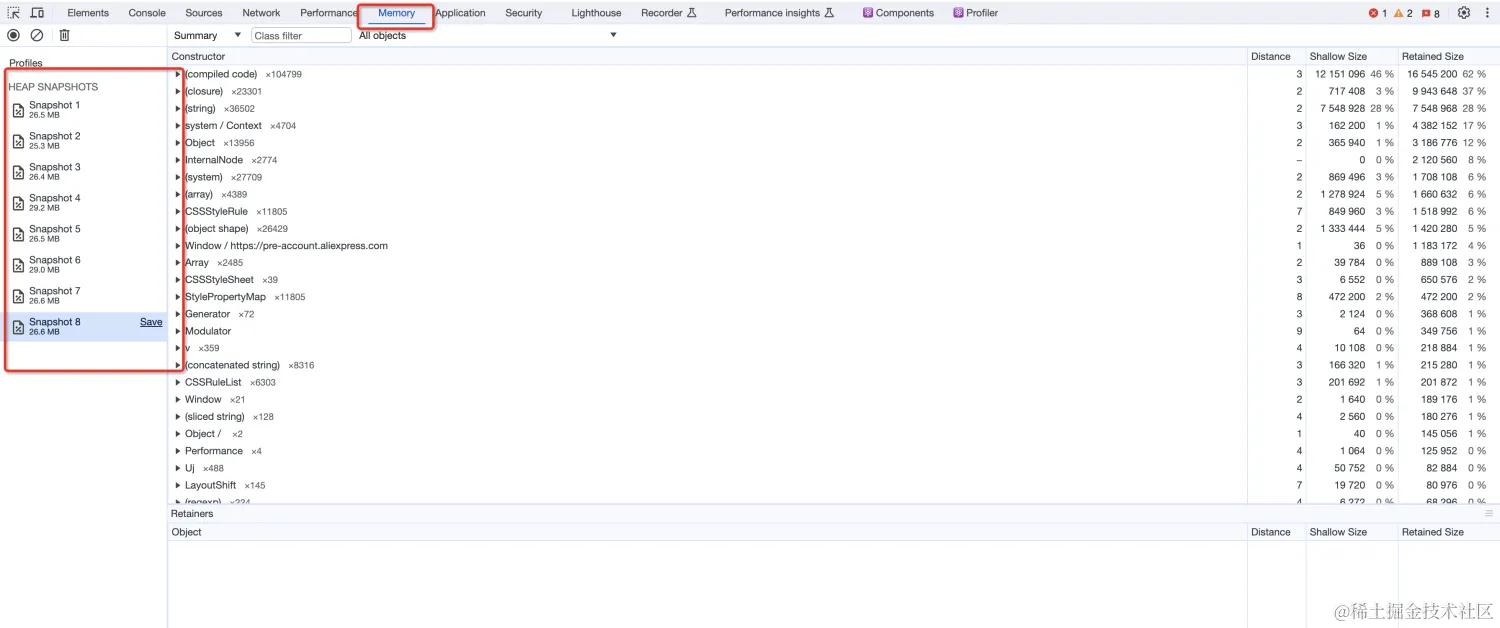Open the React Components tab
1500x628 pixels.
click(898, 13)
